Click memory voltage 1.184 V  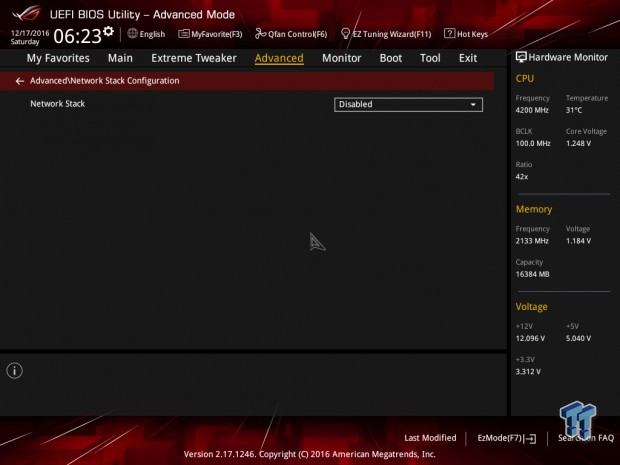578,241
